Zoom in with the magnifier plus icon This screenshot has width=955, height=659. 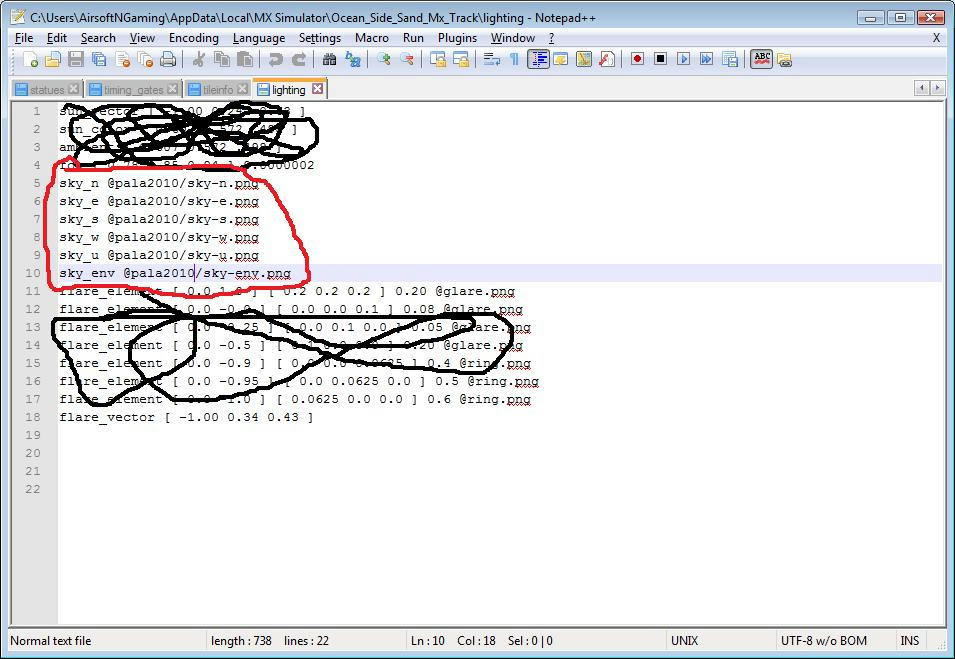384,59
